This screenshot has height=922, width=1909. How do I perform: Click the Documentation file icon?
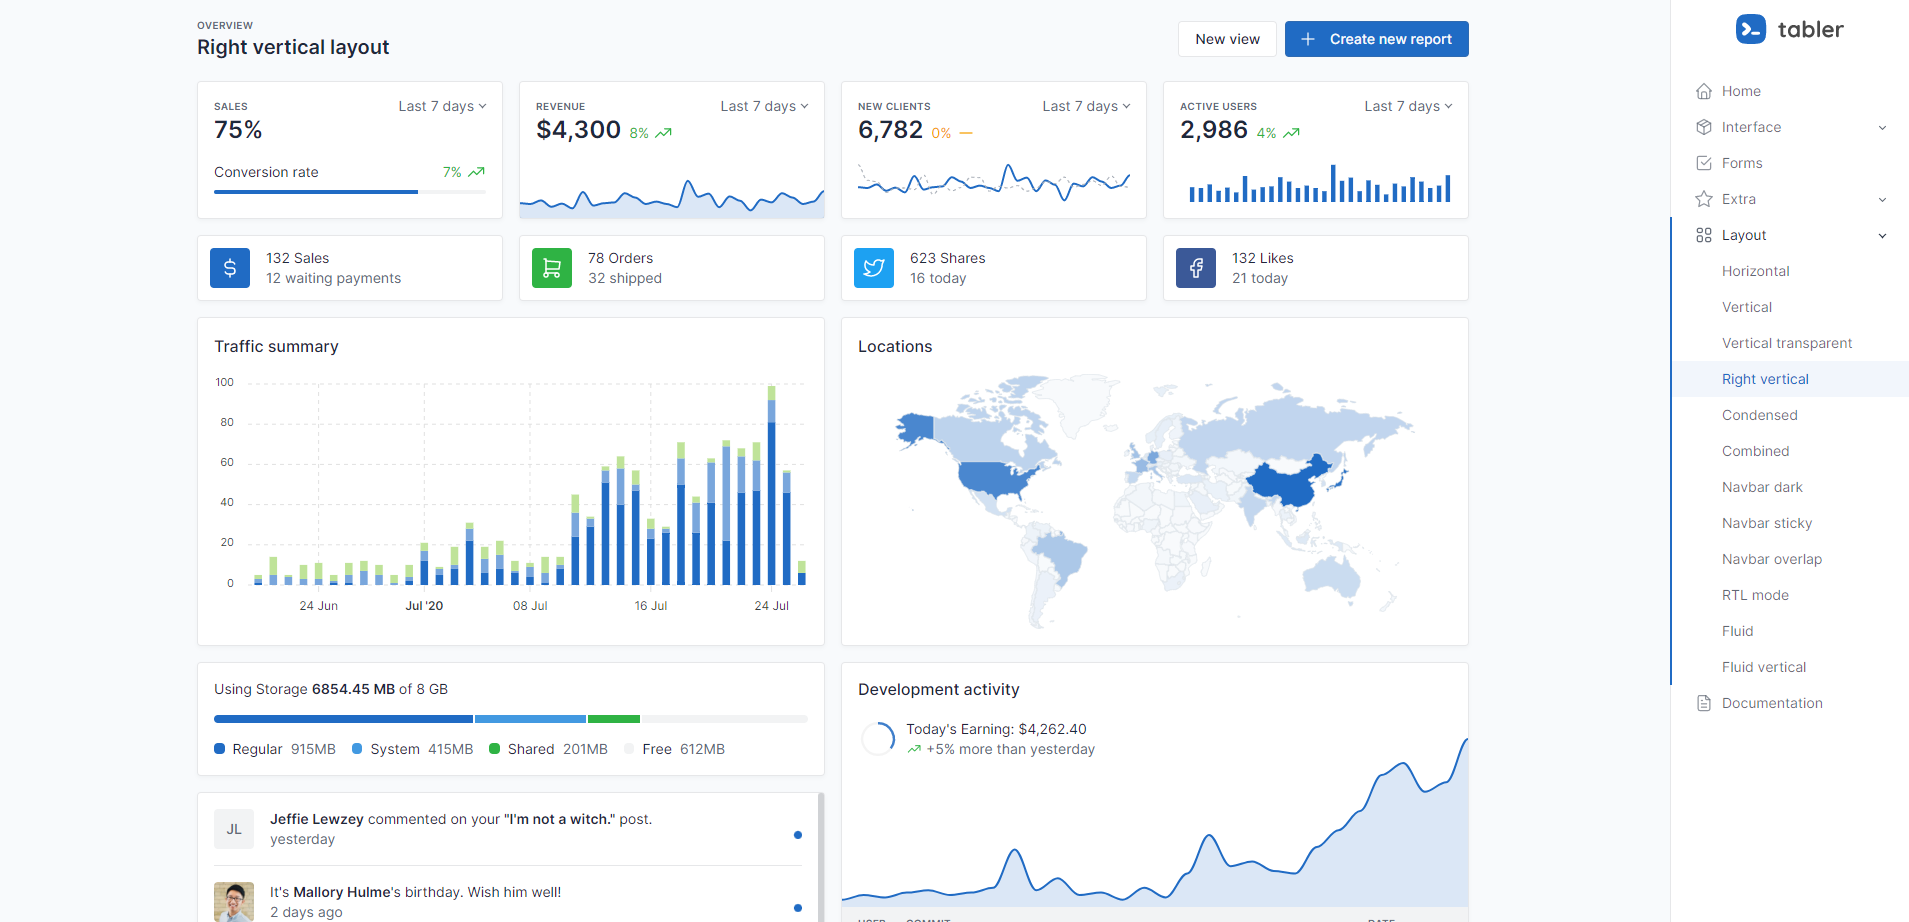pyautogui.click(x=1704, y=703)
